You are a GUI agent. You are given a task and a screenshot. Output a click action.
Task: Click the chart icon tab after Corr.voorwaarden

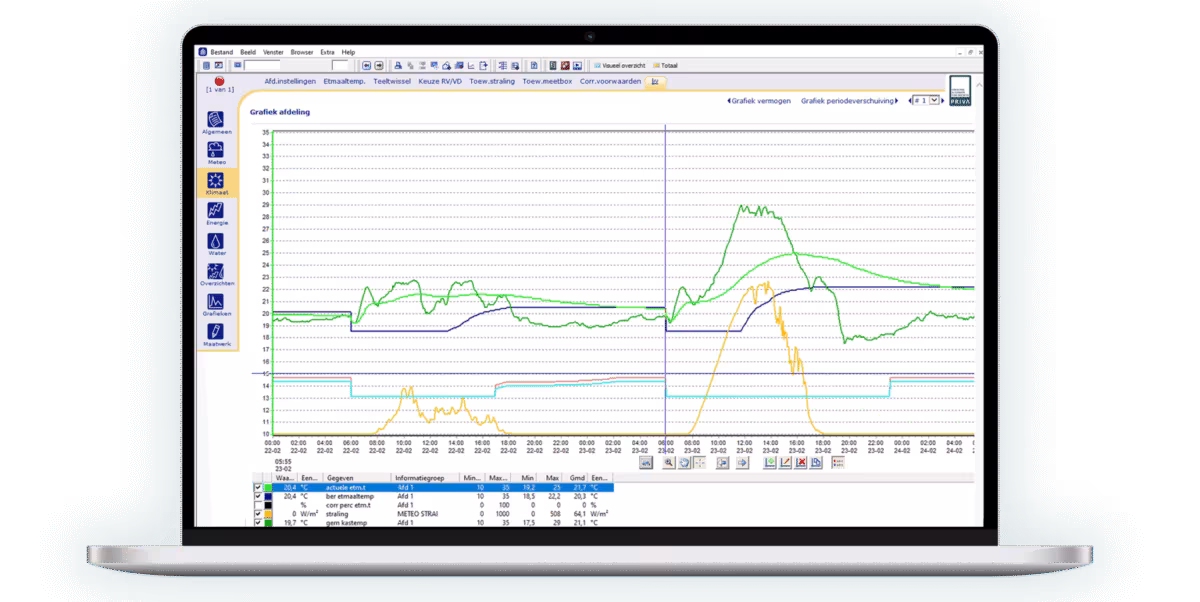point(655,81)
